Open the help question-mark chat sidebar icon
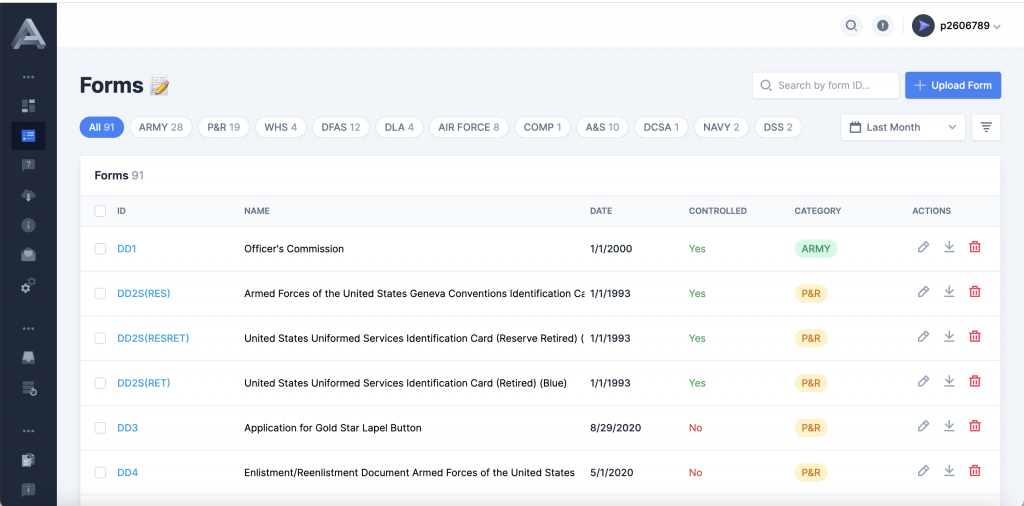This screenshot has height=506, width=1024. (28, 165)
